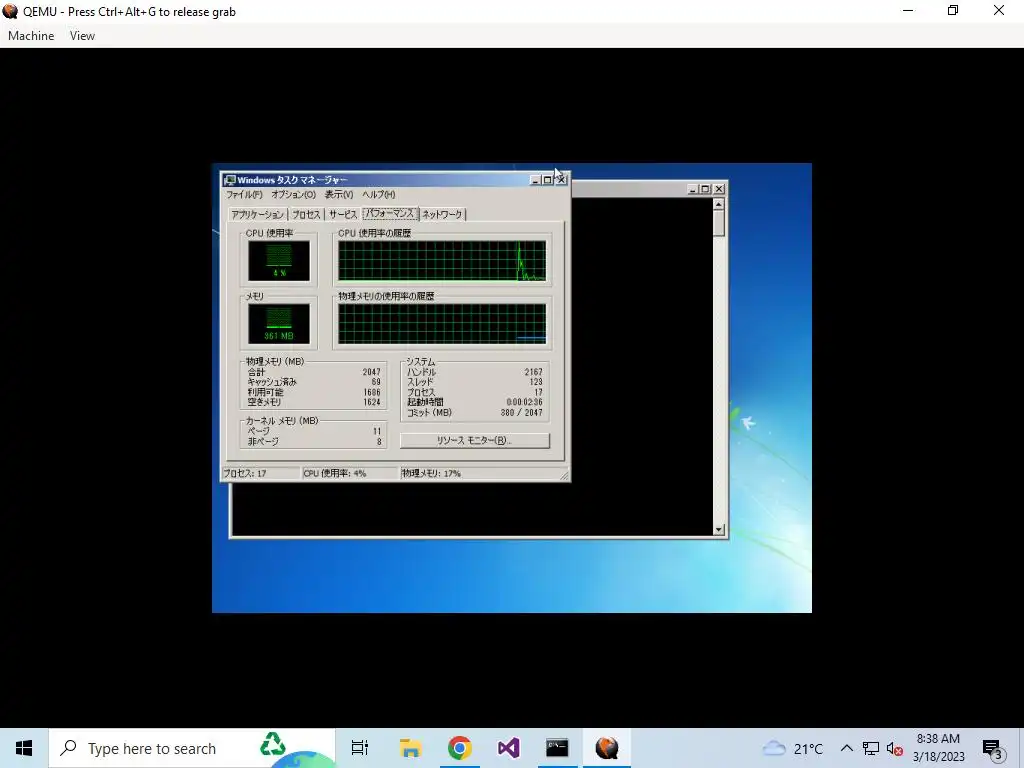Click the リソース モニター(R) button
This screenshot has width=1024, height=768.
pos(475,441)
